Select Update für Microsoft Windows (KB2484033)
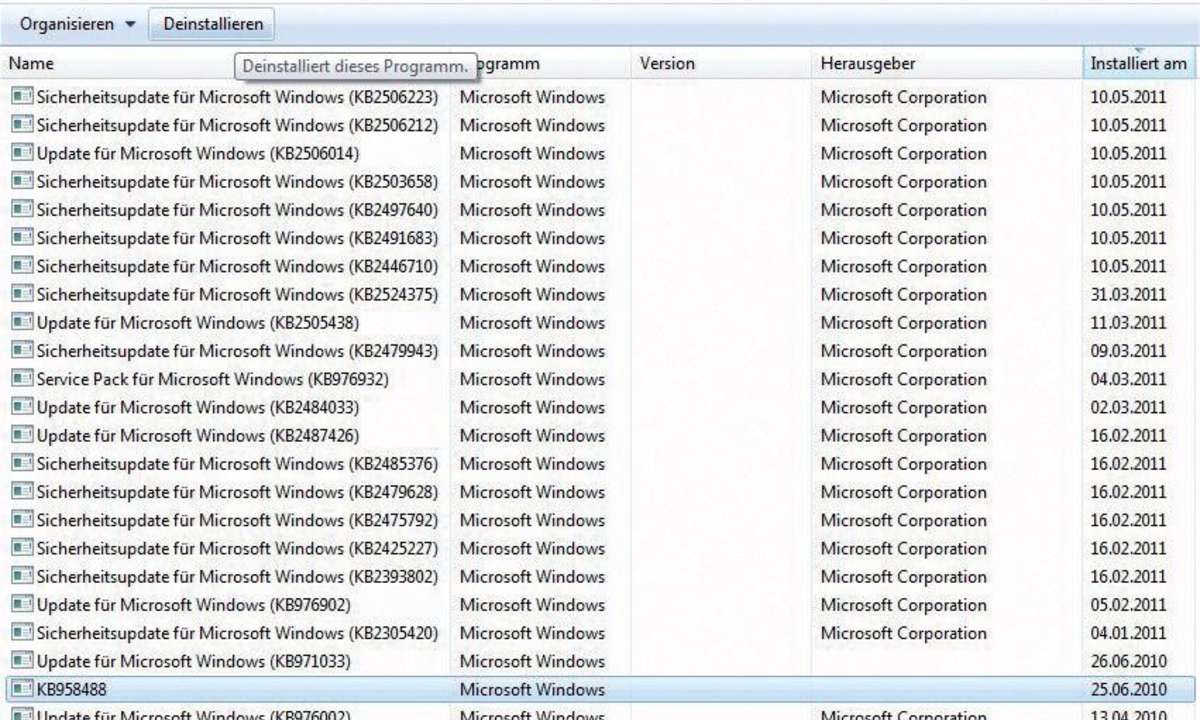This screenshot has width=1200, height=720. (198, 407)
